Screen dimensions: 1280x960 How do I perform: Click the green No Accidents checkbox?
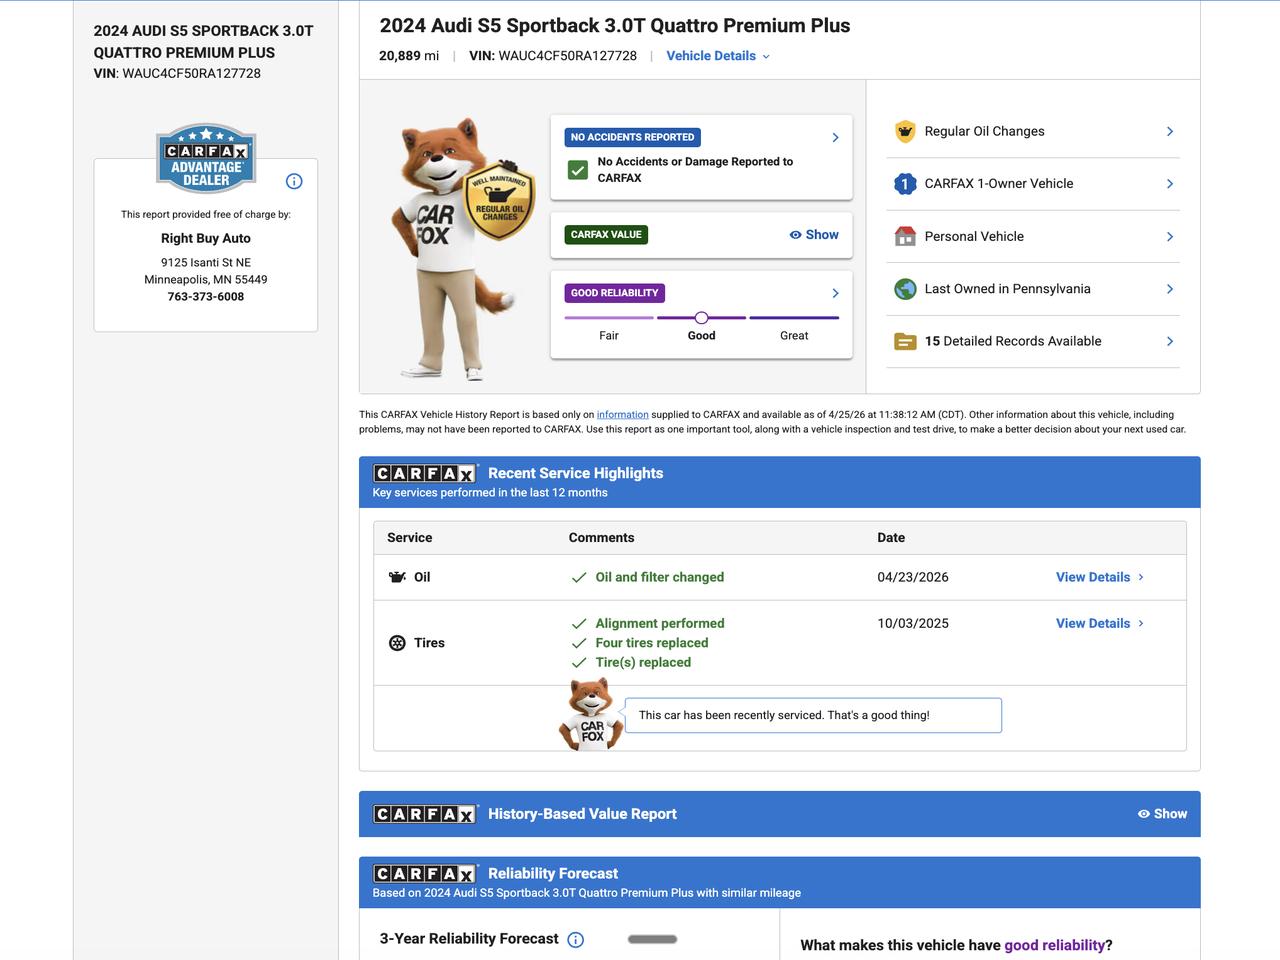(578, 170)
